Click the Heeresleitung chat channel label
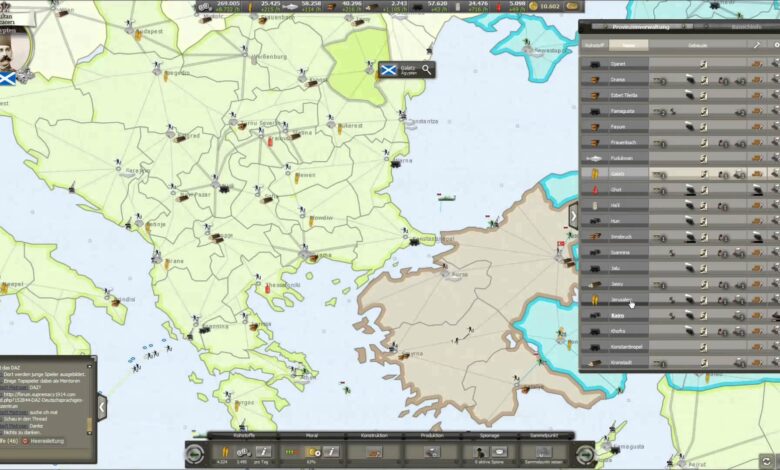Screen dimensions: 780x470 [48, 441]
